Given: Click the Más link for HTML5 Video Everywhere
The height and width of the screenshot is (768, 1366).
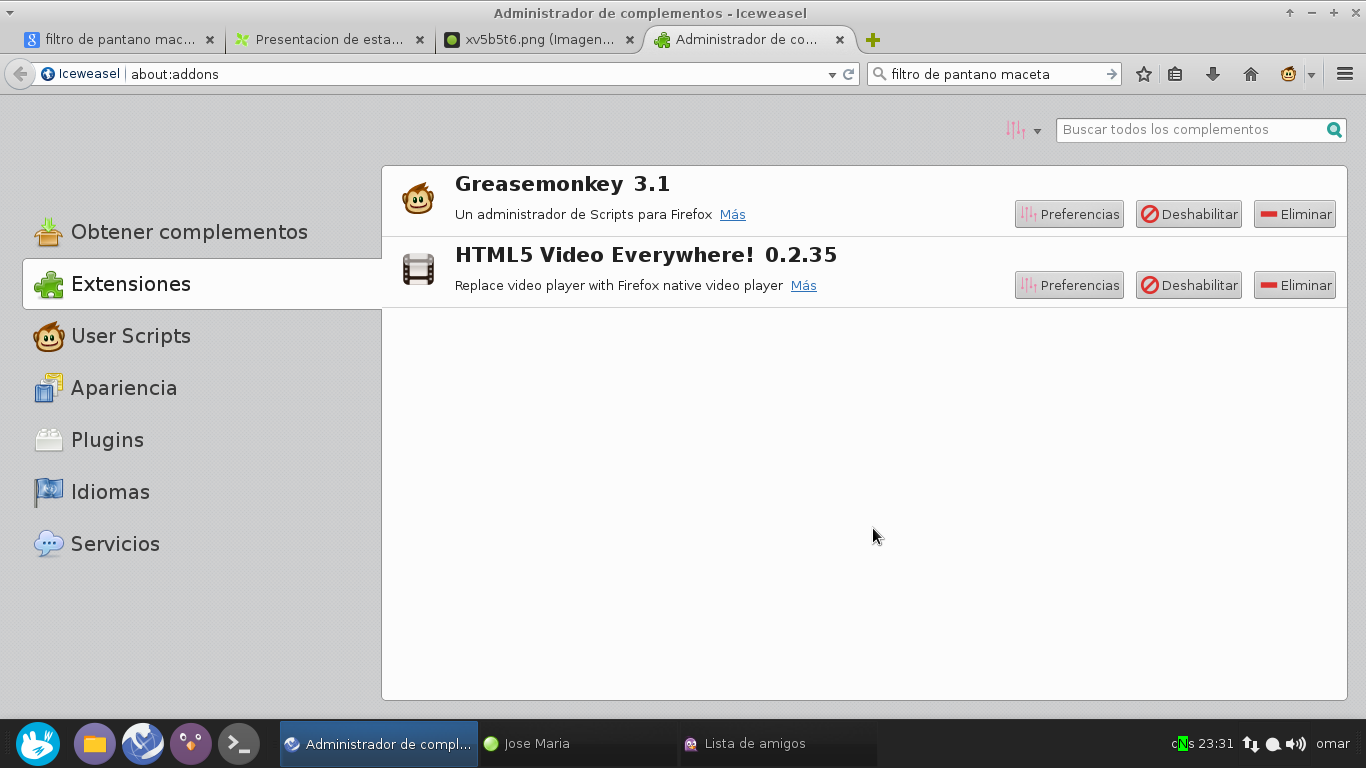Looking at the screenshot, I should 804,286.
